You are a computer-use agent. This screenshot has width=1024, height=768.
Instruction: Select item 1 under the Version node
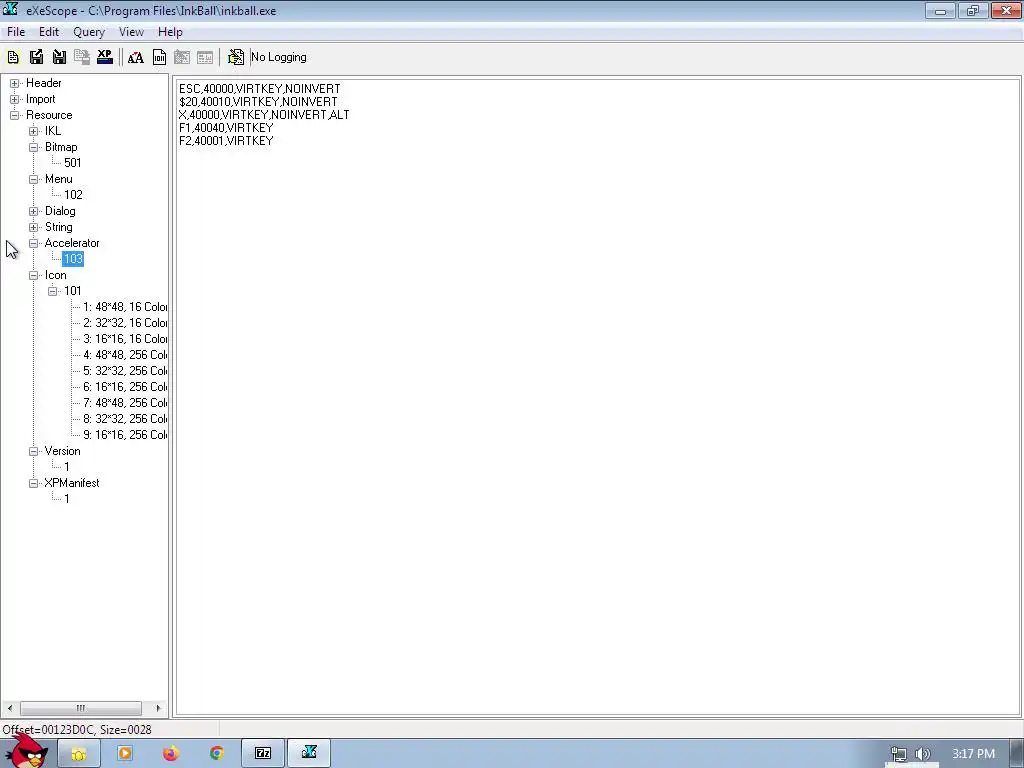(67, 467)
